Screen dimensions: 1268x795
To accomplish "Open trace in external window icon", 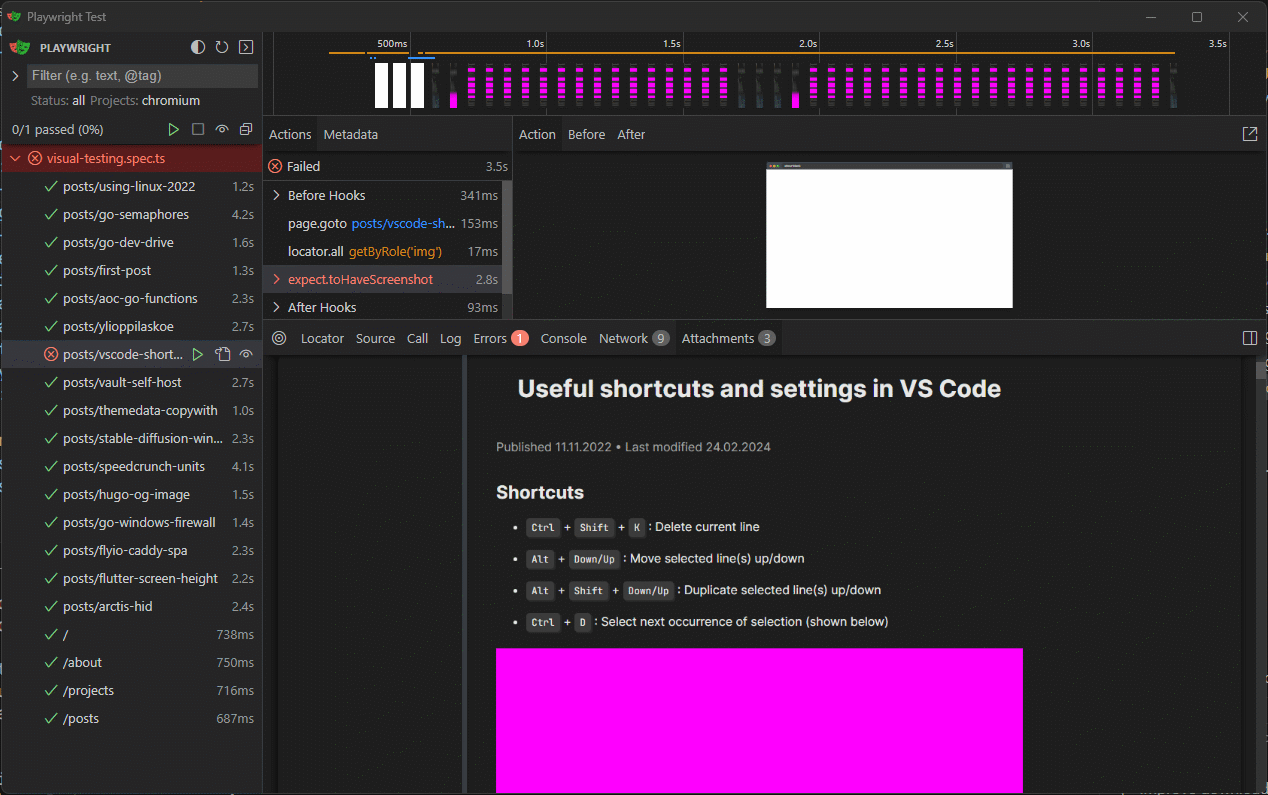I will (x=1249, y=132).
